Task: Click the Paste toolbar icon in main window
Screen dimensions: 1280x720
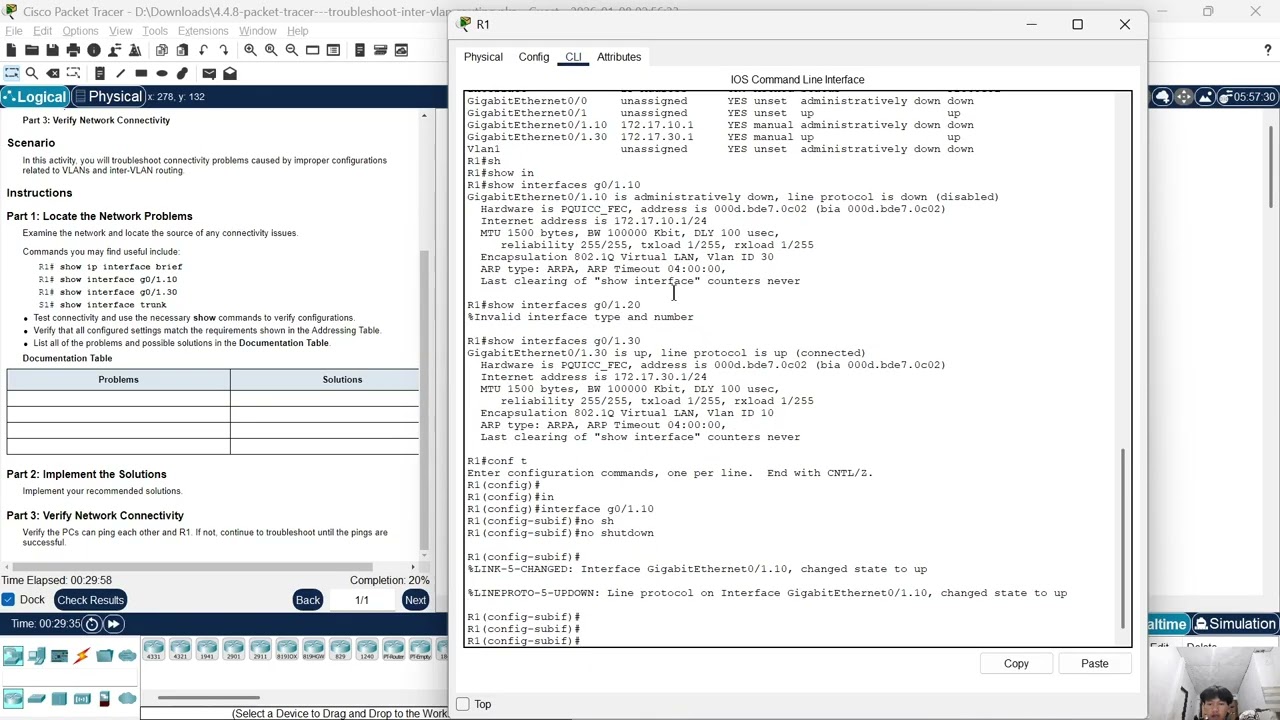Action: pyautogui.click(x=182, y=50)
